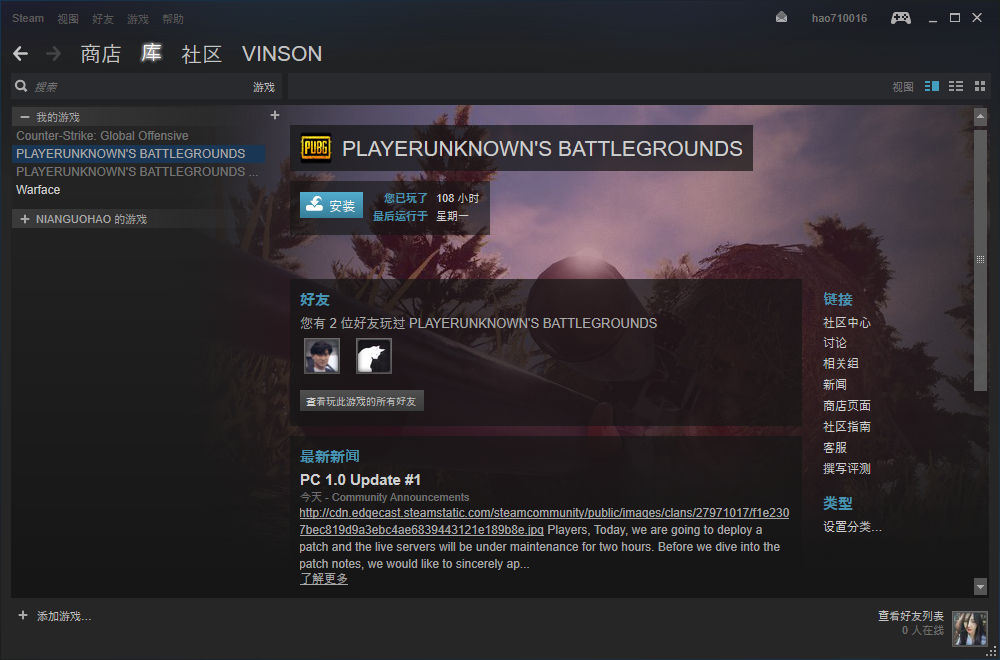Click the 好友 section heading

coord(315,299)
